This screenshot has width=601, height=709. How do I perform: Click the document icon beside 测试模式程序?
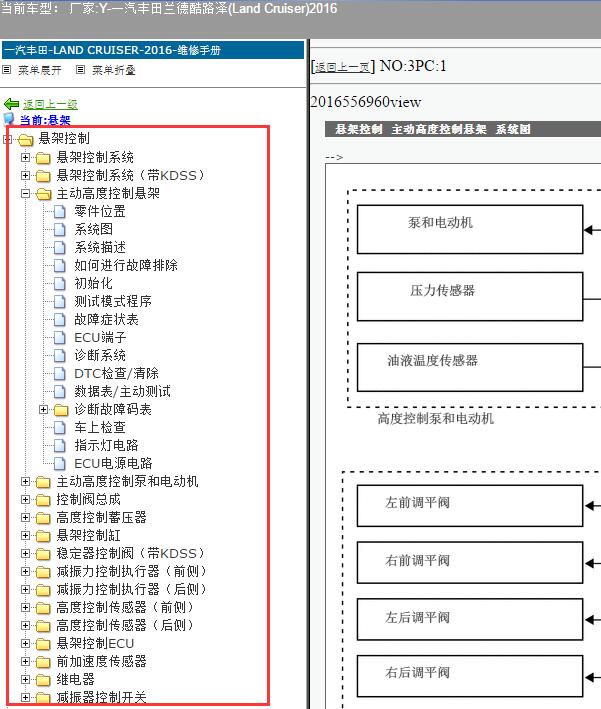point(60,302)
